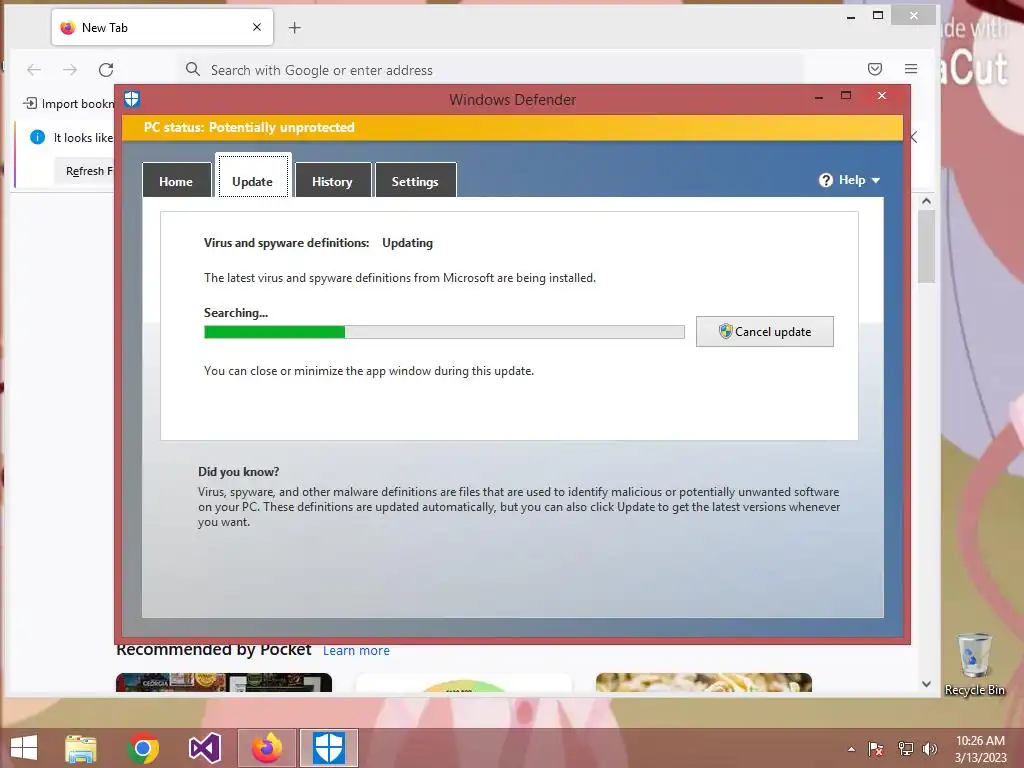1024x768 pixels.
Task: Click the Searching... status text
Action: coord(236,313)
